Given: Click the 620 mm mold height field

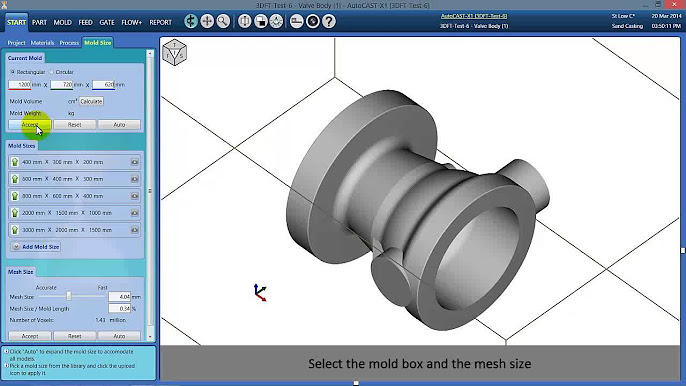Looking at the screenshot, I should click(x=104, y=84).
